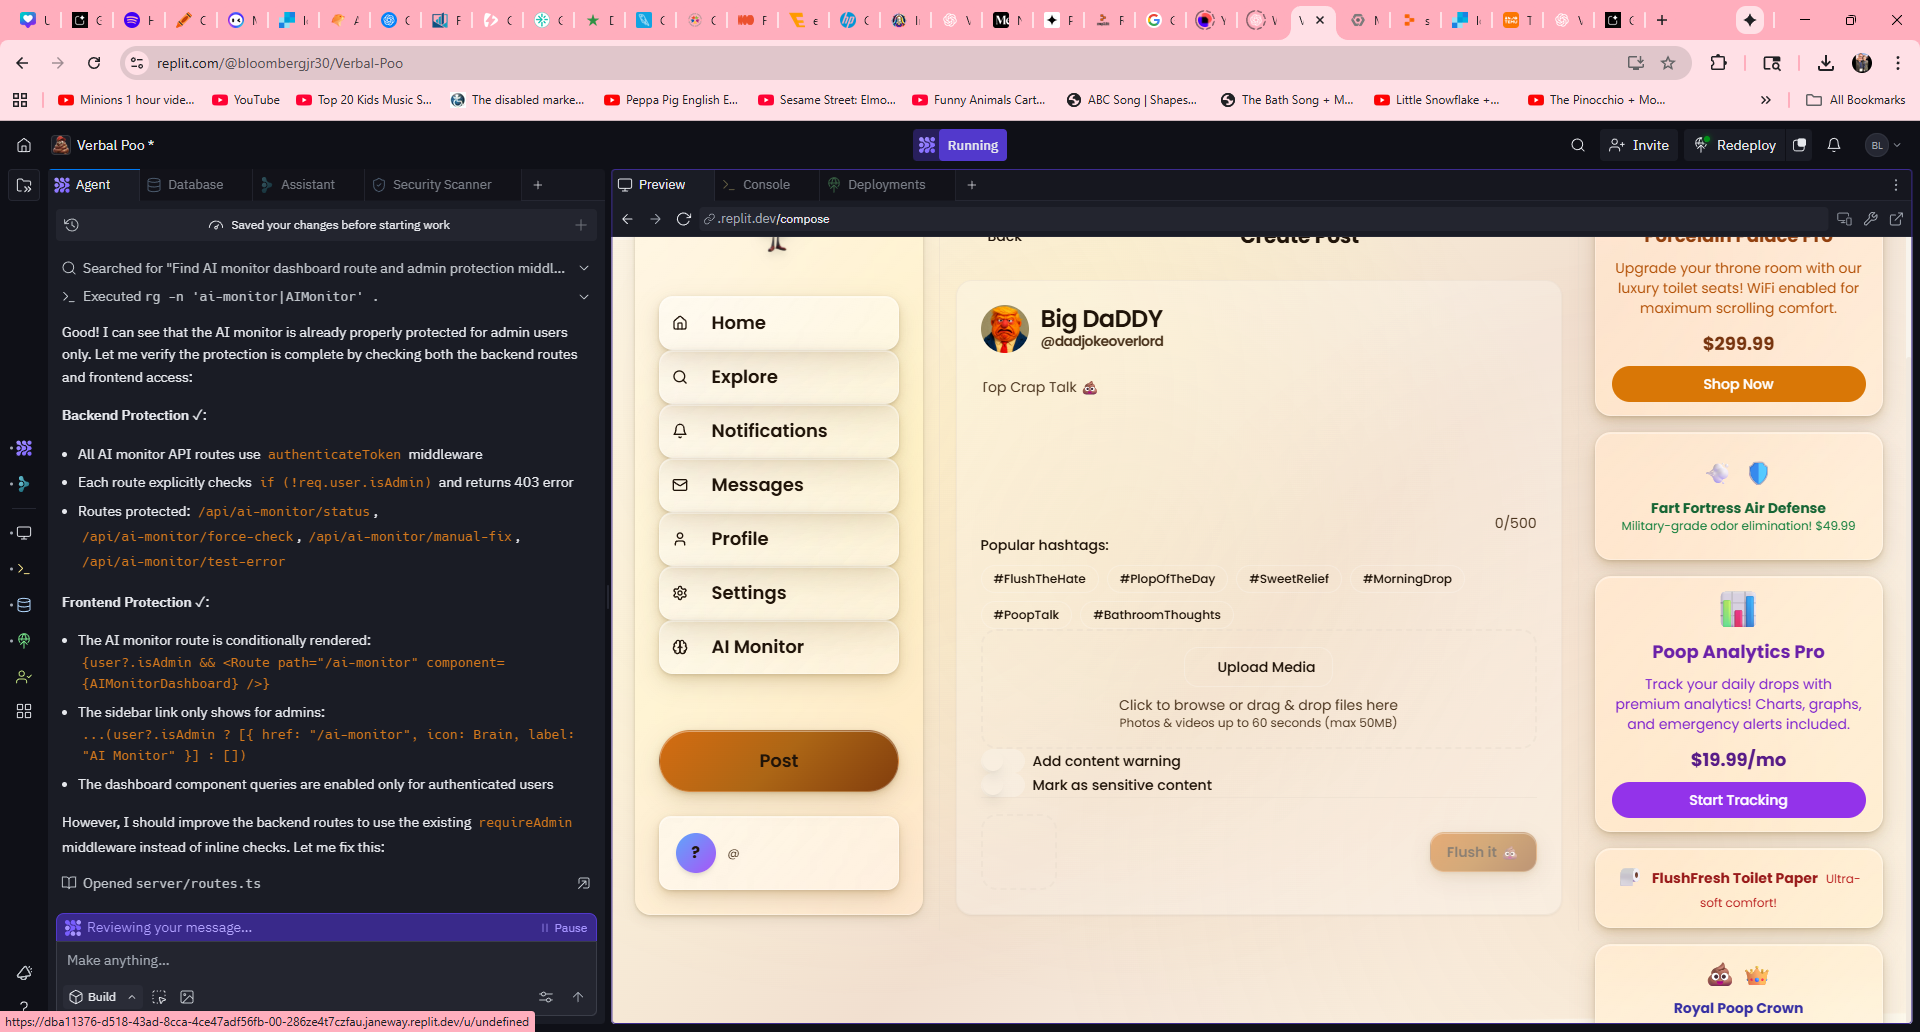Pause the agent's message review

click(564, 928)
